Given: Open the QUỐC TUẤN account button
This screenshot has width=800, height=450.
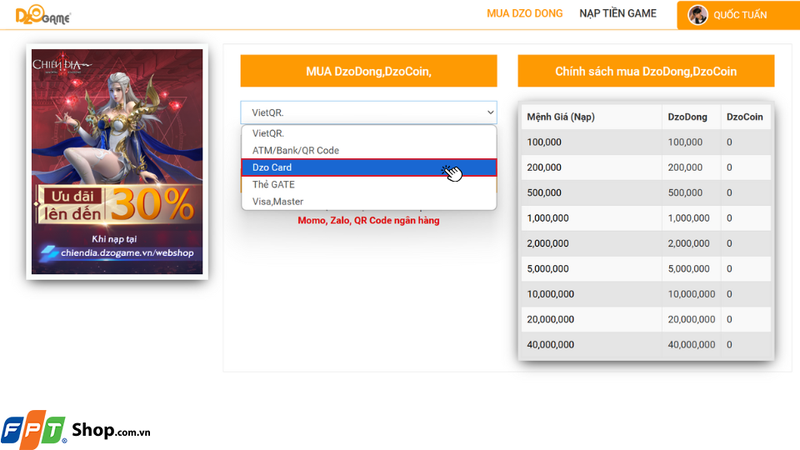Looking at the screenshot, I should [738, 15].
